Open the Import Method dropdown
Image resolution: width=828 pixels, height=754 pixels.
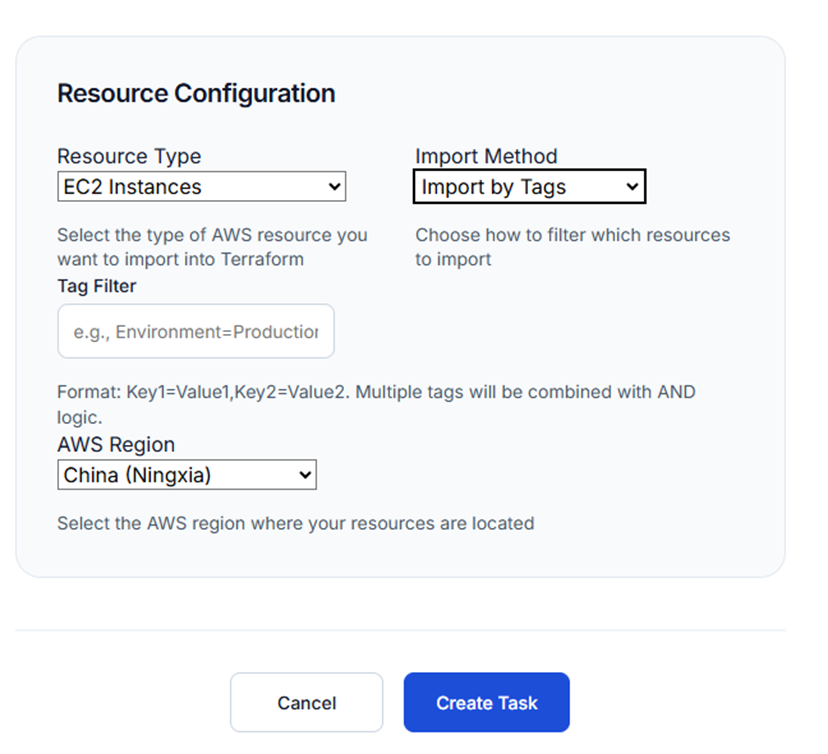pyautogui.click(x=529, y=187)
